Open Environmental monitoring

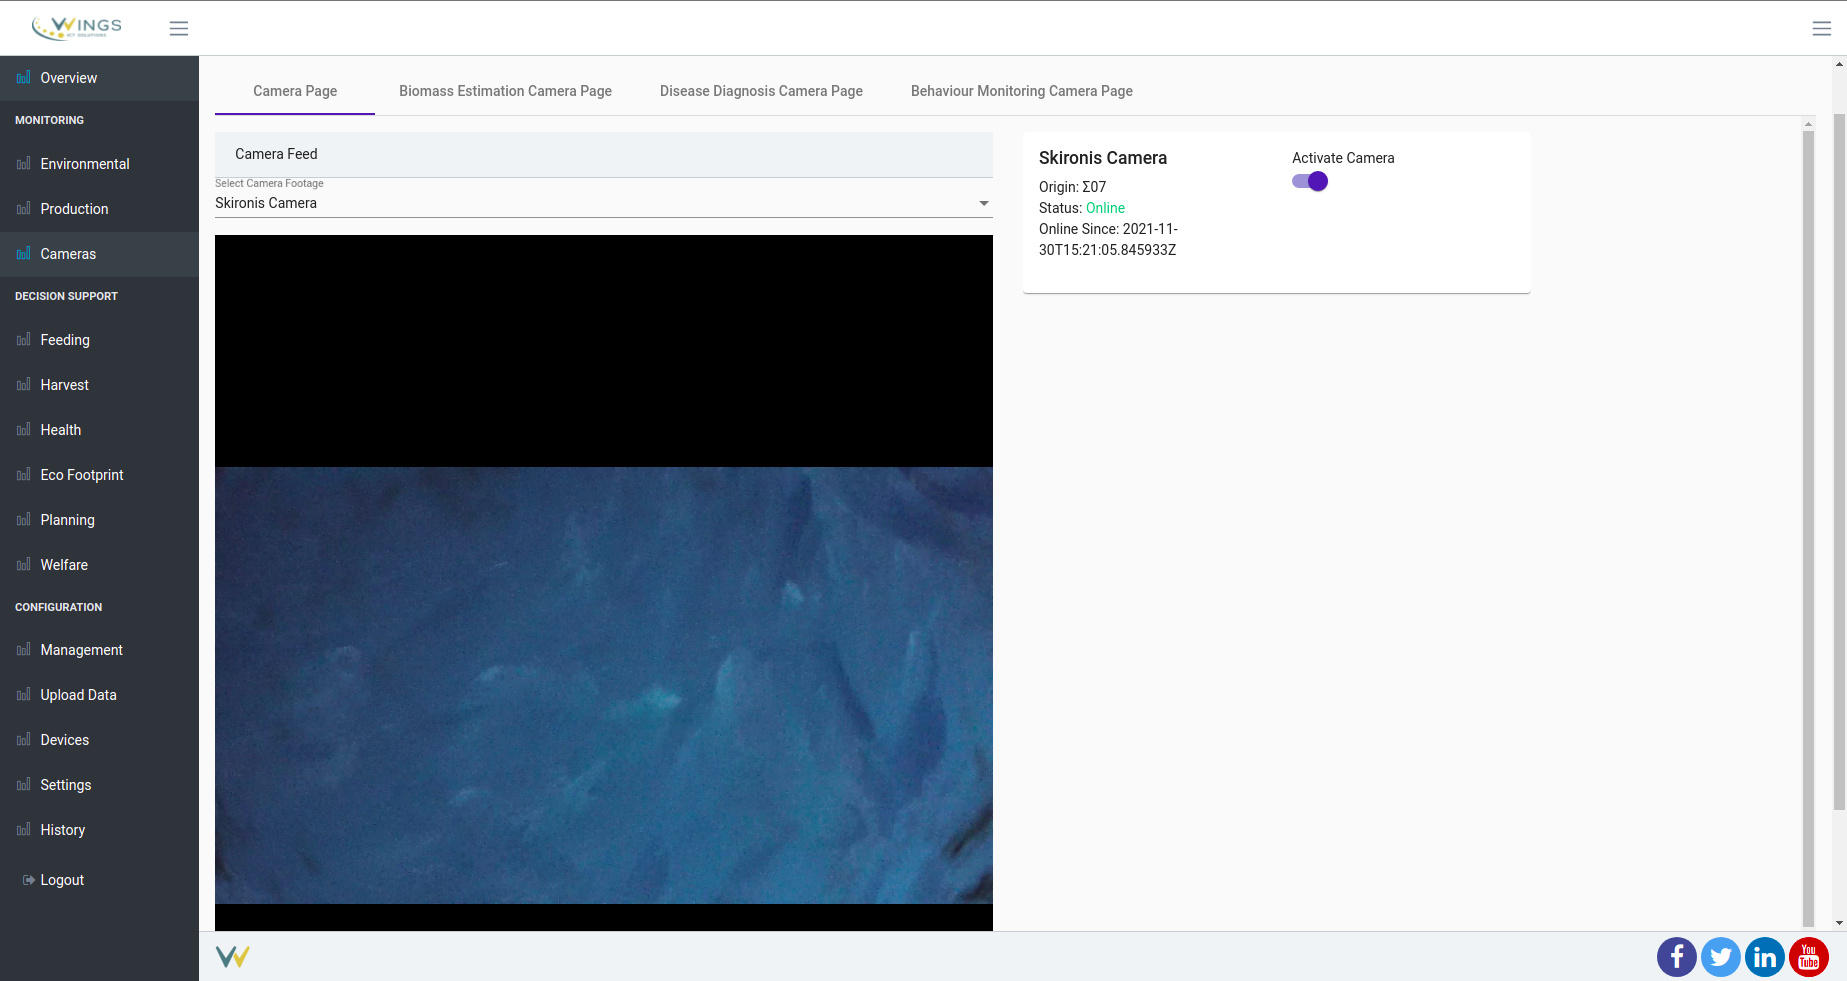99,164
